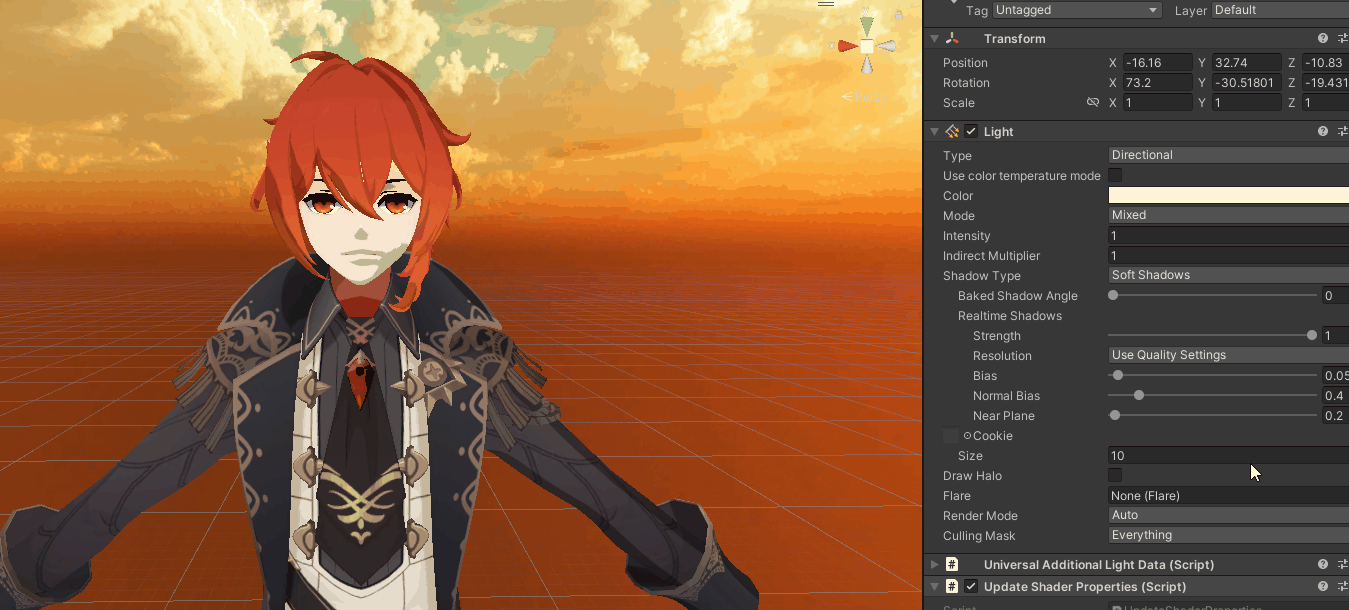This screenshot has width=1349, height=610.
Task: Click the Indirect Multiplier value field
Action: pos(1228,255)
